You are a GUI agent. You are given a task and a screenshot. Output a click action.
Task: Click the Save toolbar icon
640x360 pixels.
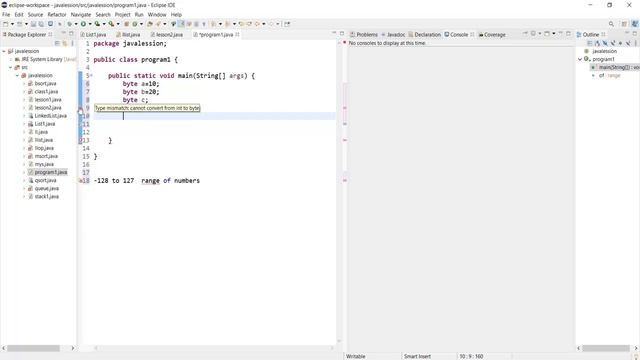click(x=33, y=24)
